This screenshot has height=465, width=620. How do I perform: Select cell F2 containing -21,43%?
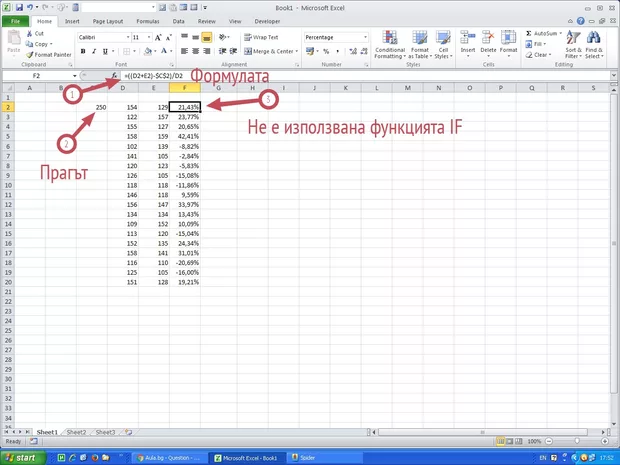[184, 106]
